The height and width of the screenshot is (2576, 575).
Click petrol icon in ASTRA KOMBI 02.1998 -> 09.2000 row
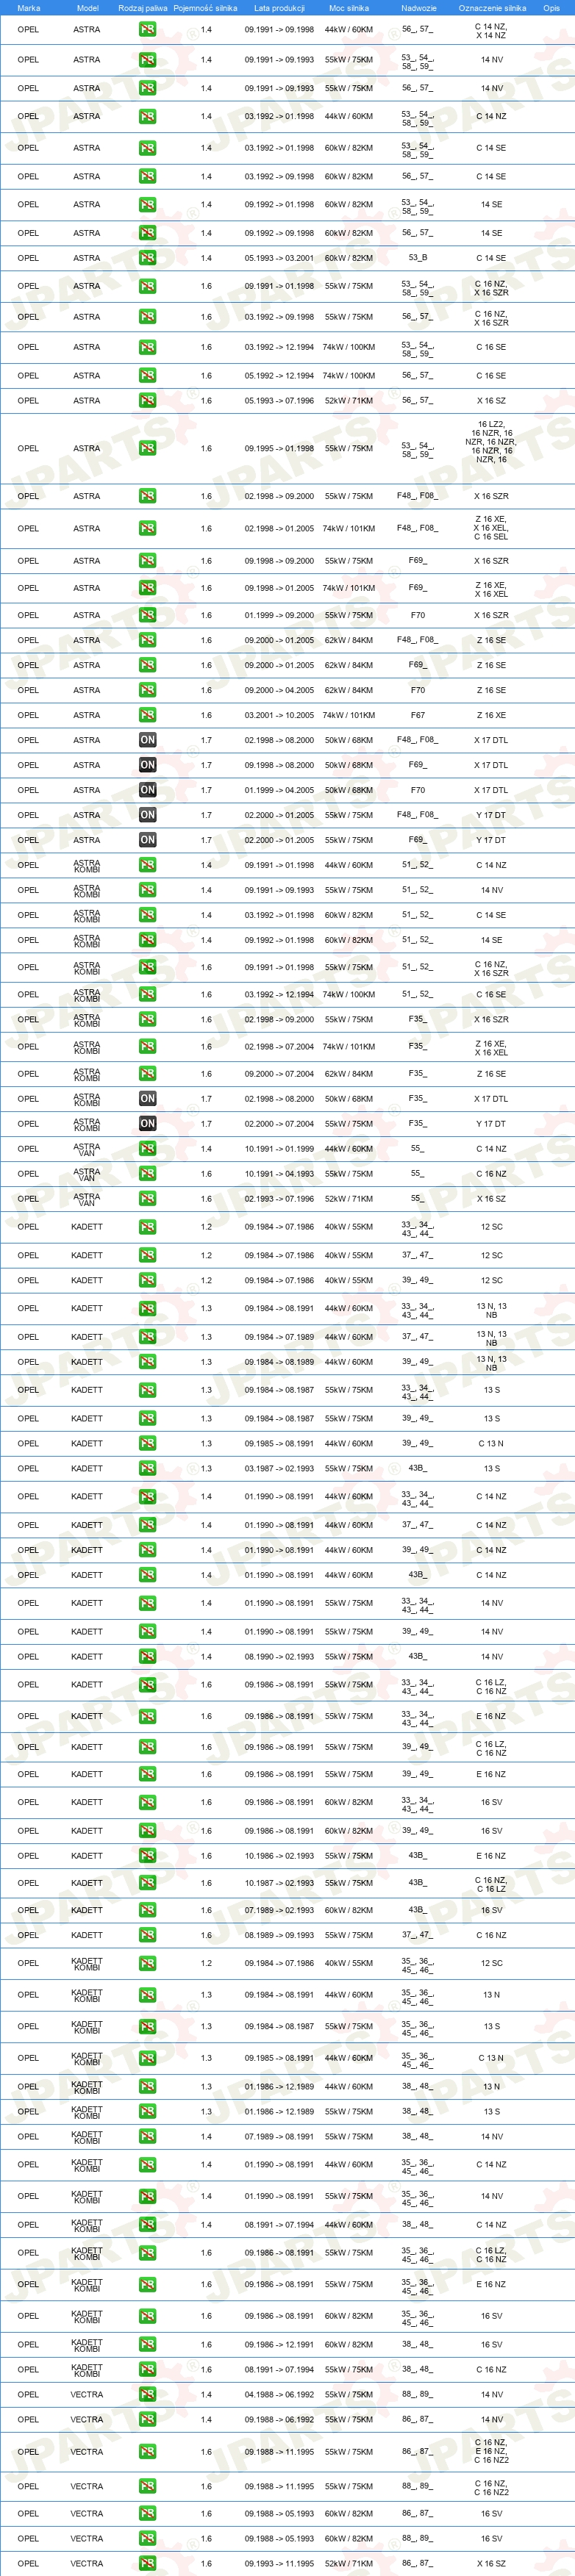(147, 1019)
